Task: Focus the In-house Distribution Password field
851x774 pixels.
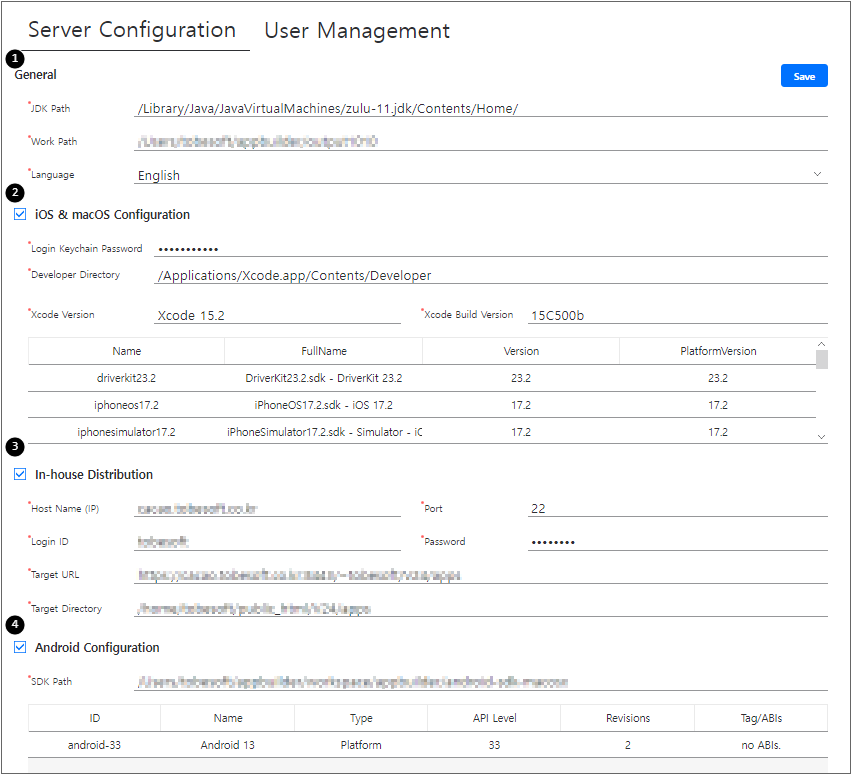Action: pos(677,542)
